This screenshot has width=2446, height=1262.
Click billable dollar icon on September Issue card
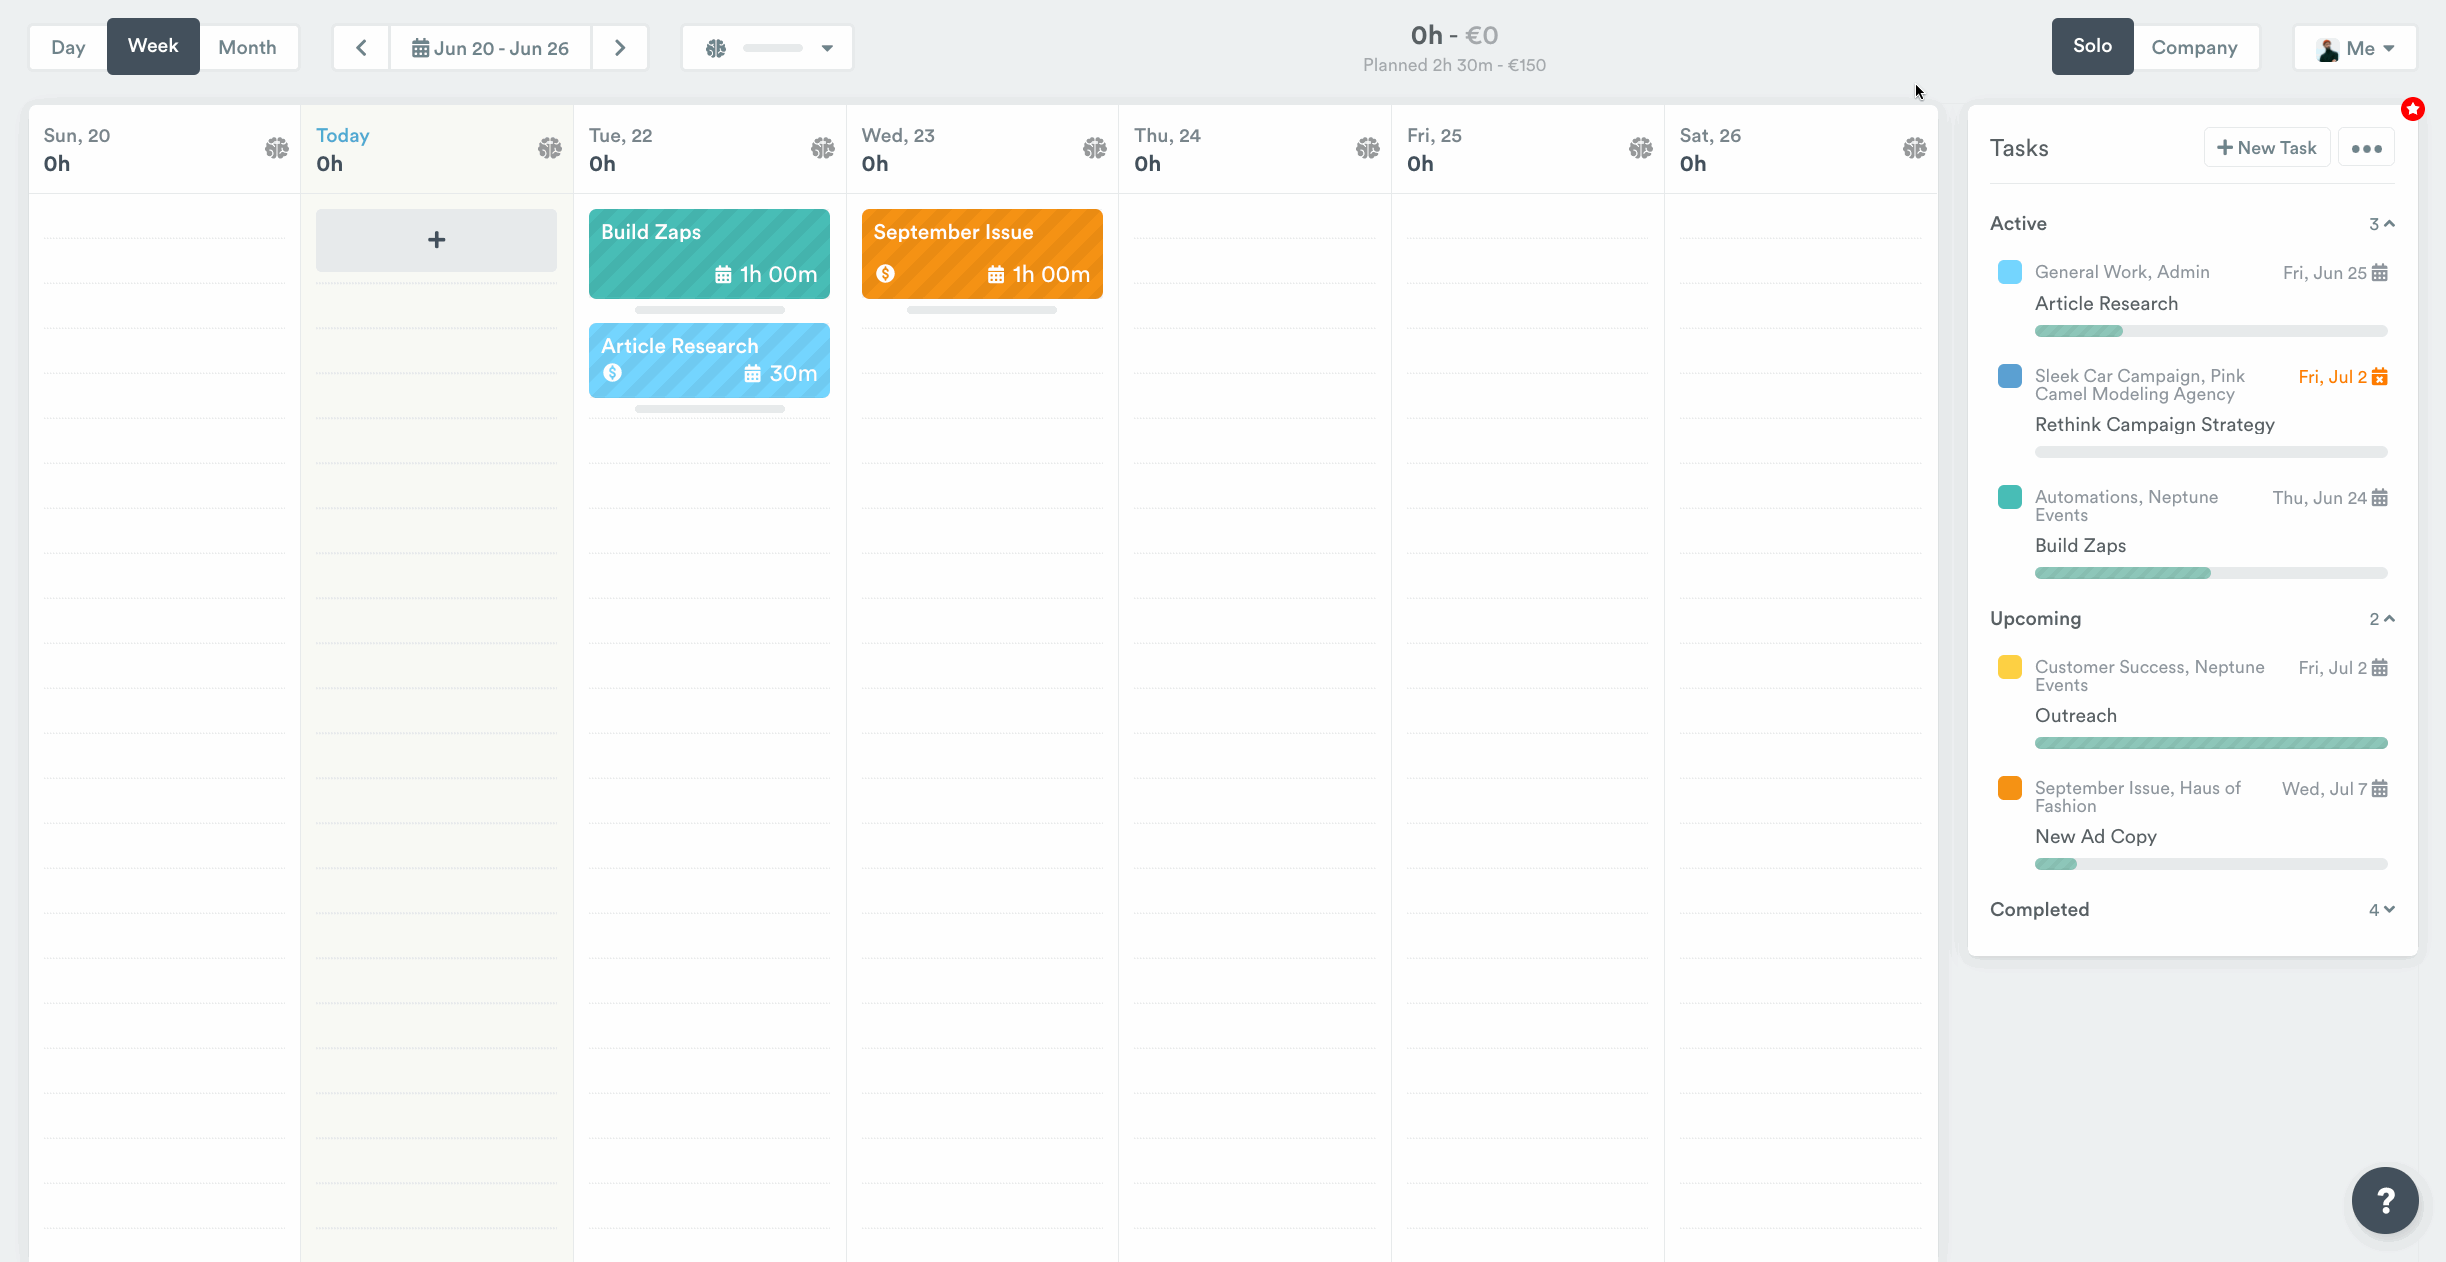pos(886,273)
